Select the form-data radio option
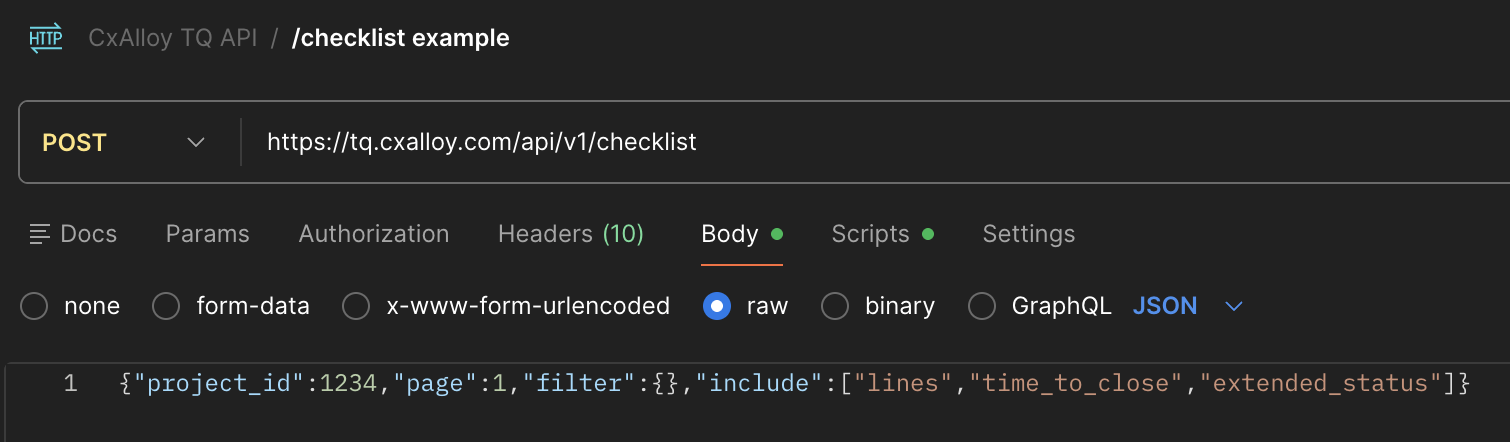The width and height of the screenshot is (1510, 442). (x=166, y=306)
